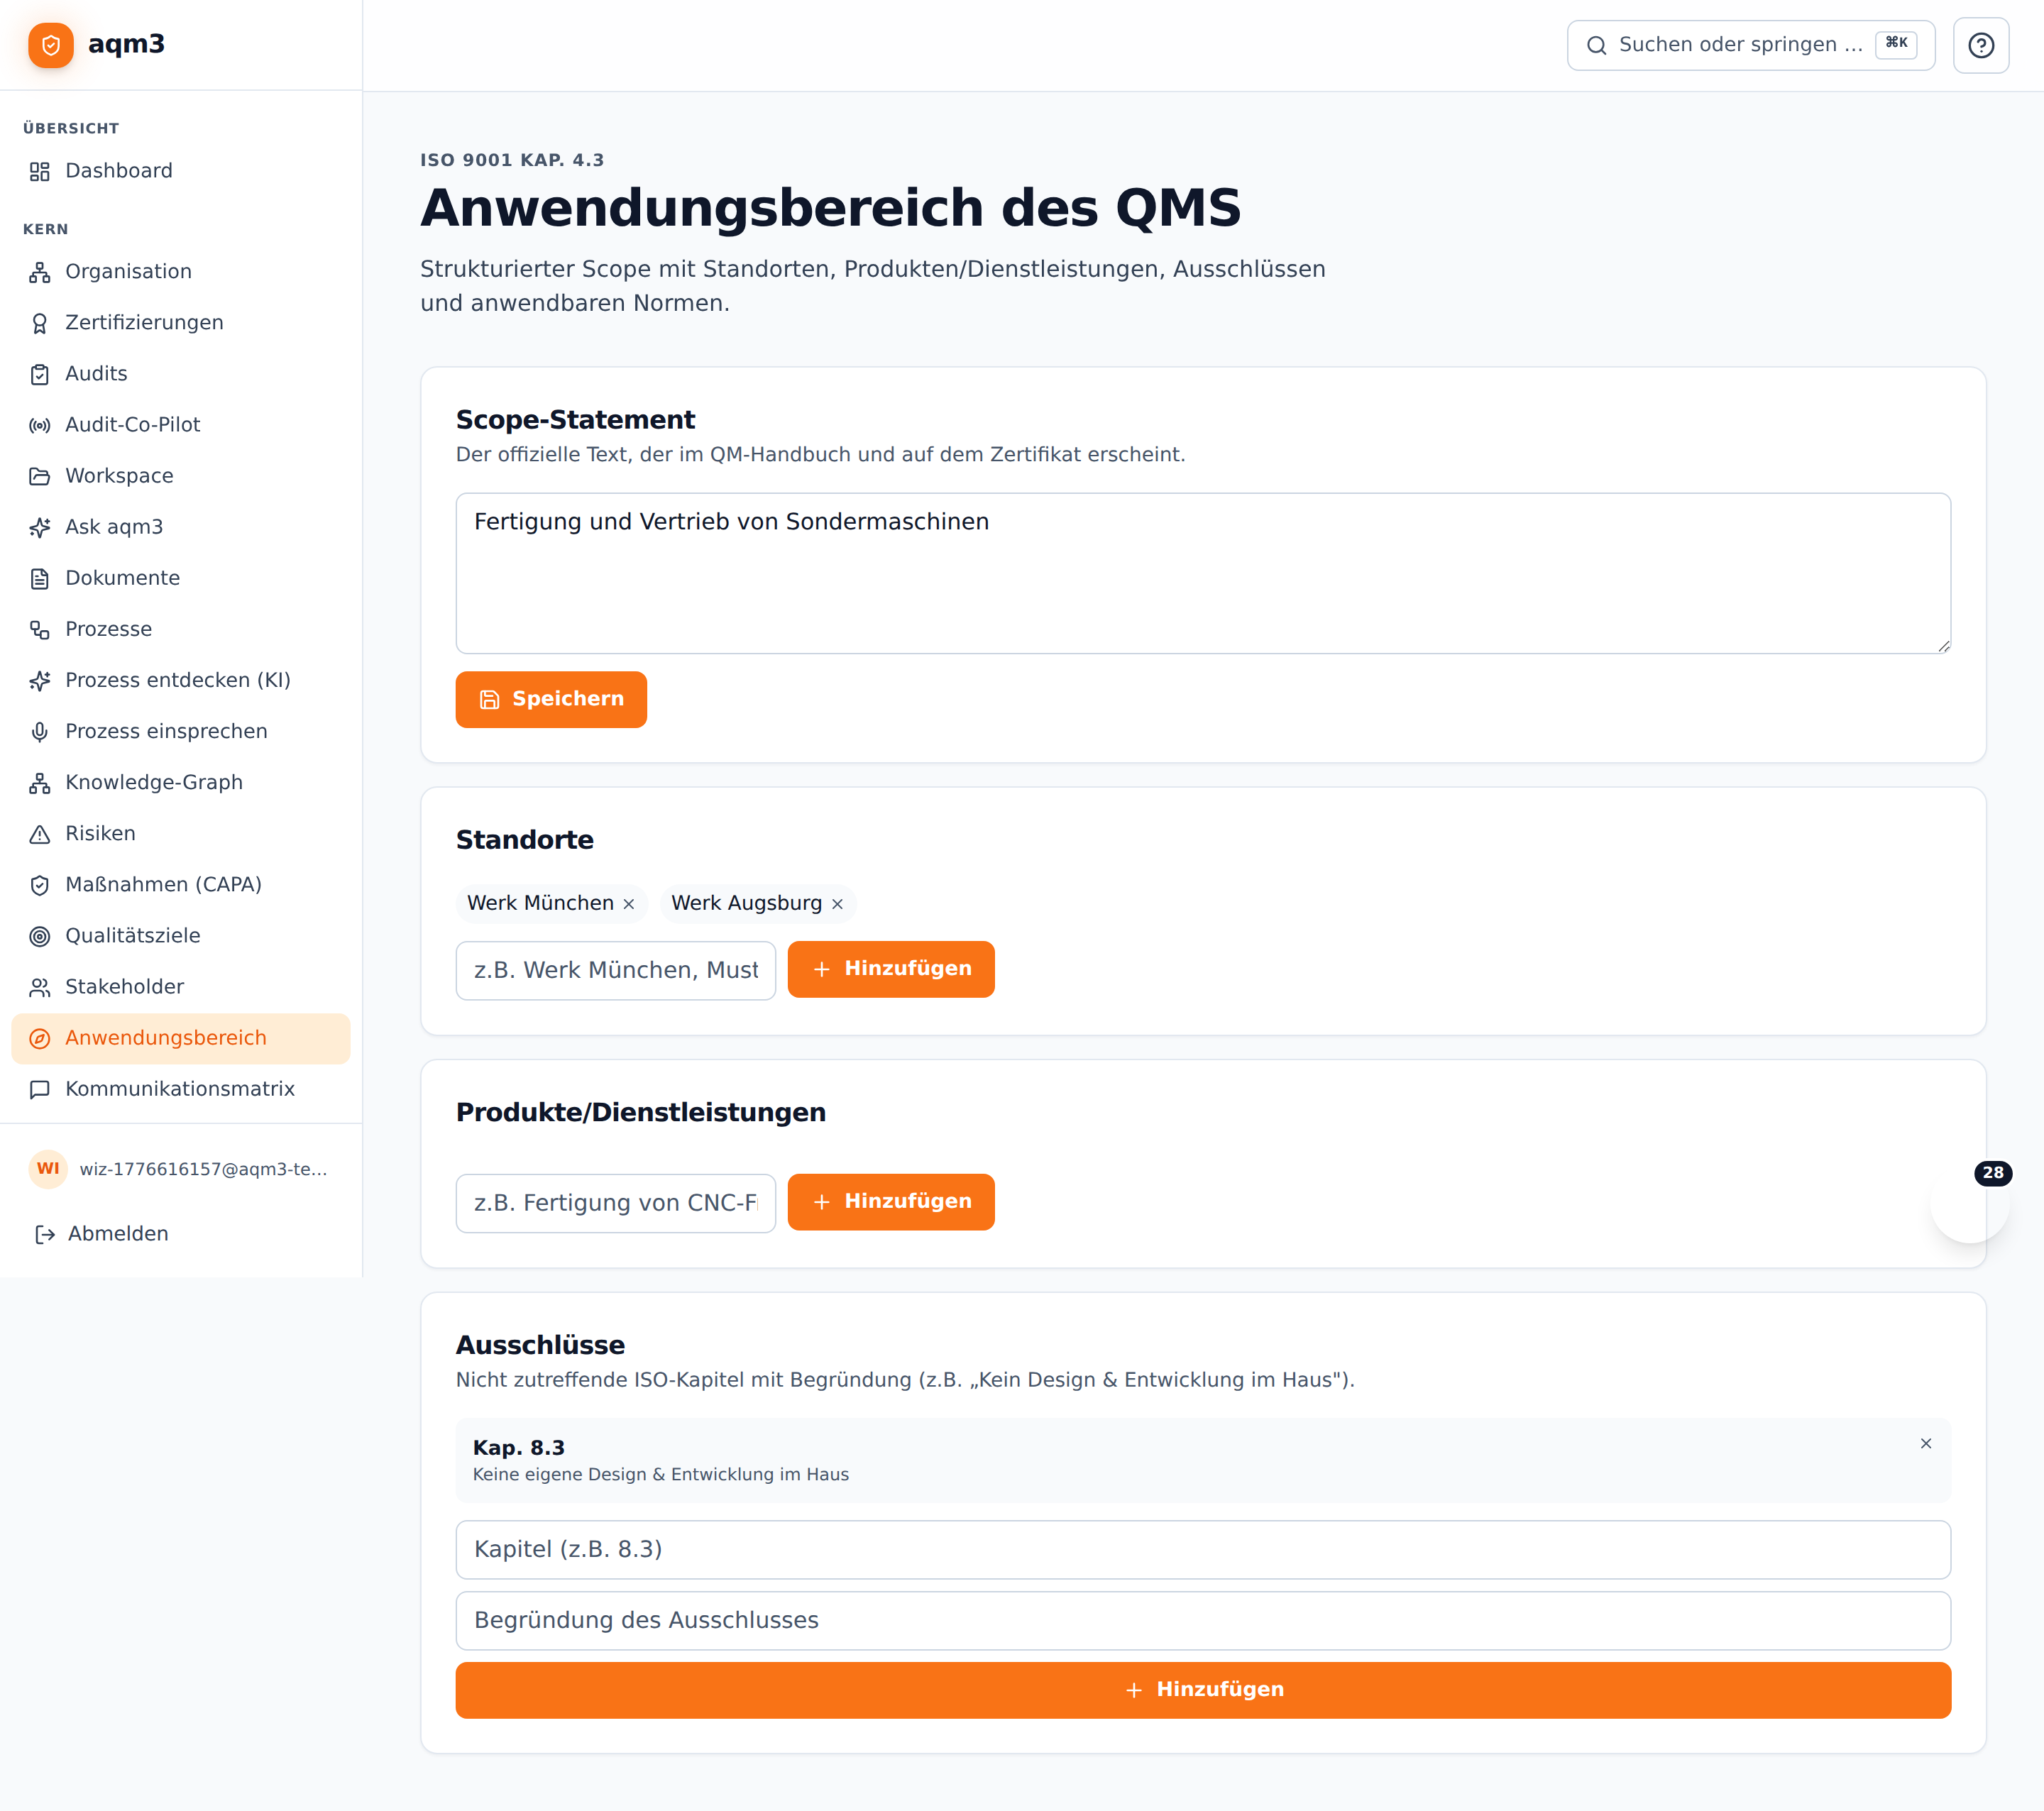The height and width of the screenshot is (1811, 2044).
Task: Click the Kap. 8.3 exclusion text
Action: 518,1448
